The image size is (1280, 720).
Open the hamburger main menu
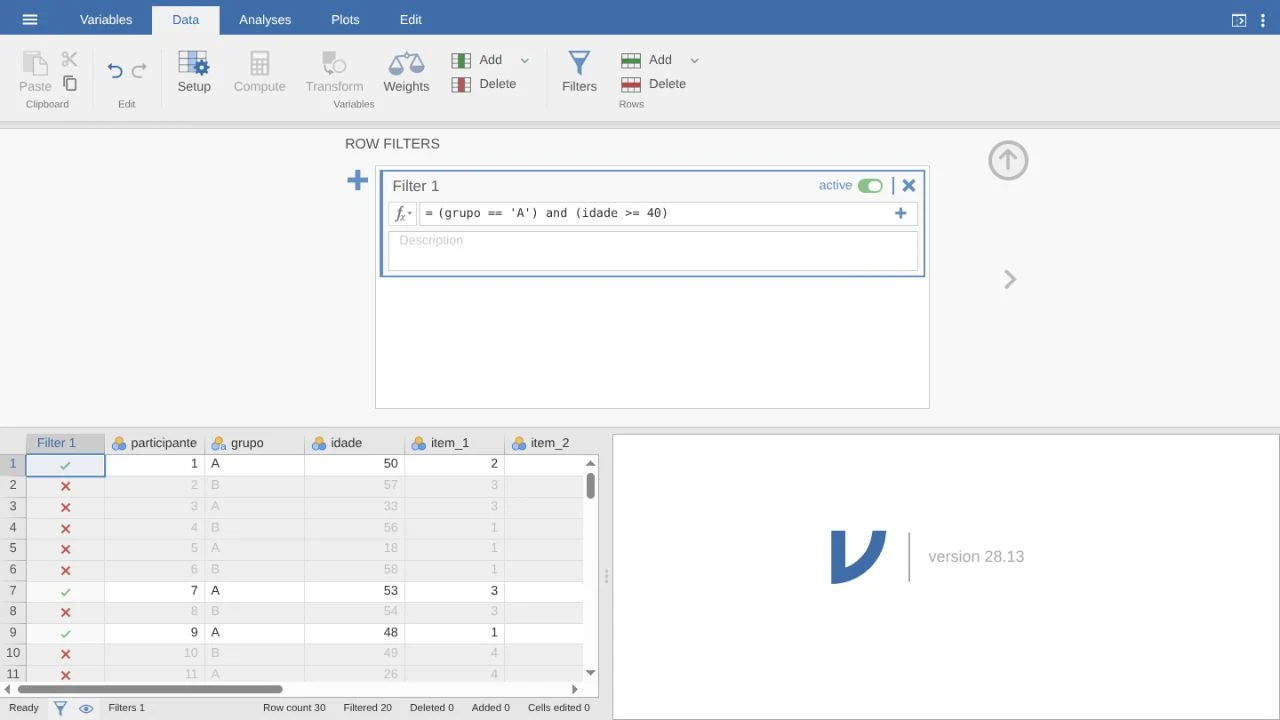(x=29, y=19)
